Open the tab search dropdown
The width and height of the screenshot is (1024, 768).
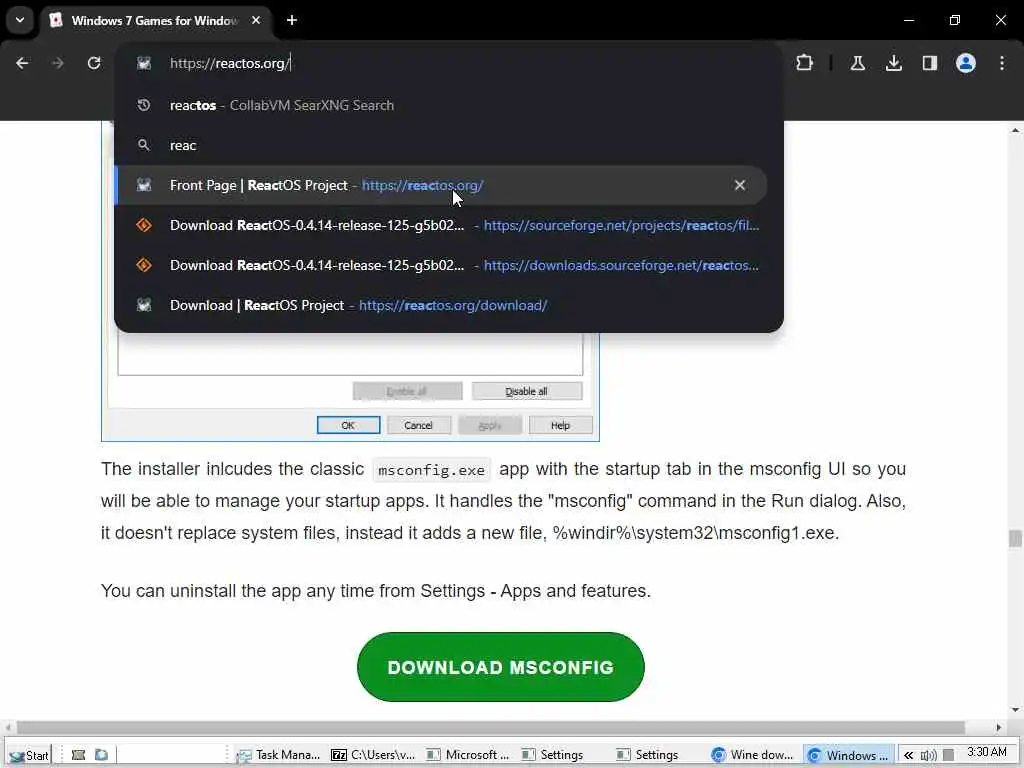click(x=20, y=20)
